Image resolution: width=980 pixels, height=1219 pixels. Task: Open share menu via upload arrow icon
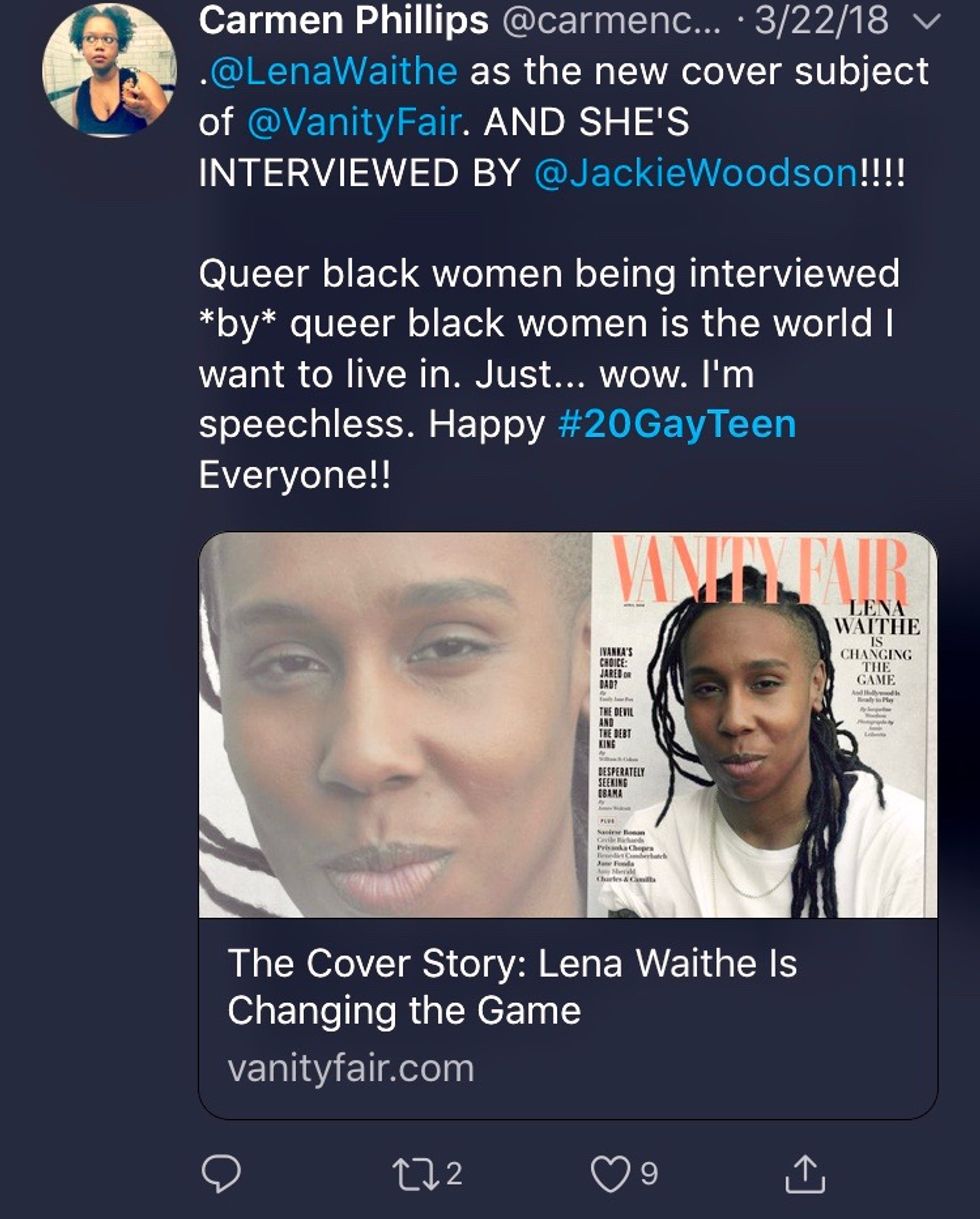click(x=804, y=1173)
